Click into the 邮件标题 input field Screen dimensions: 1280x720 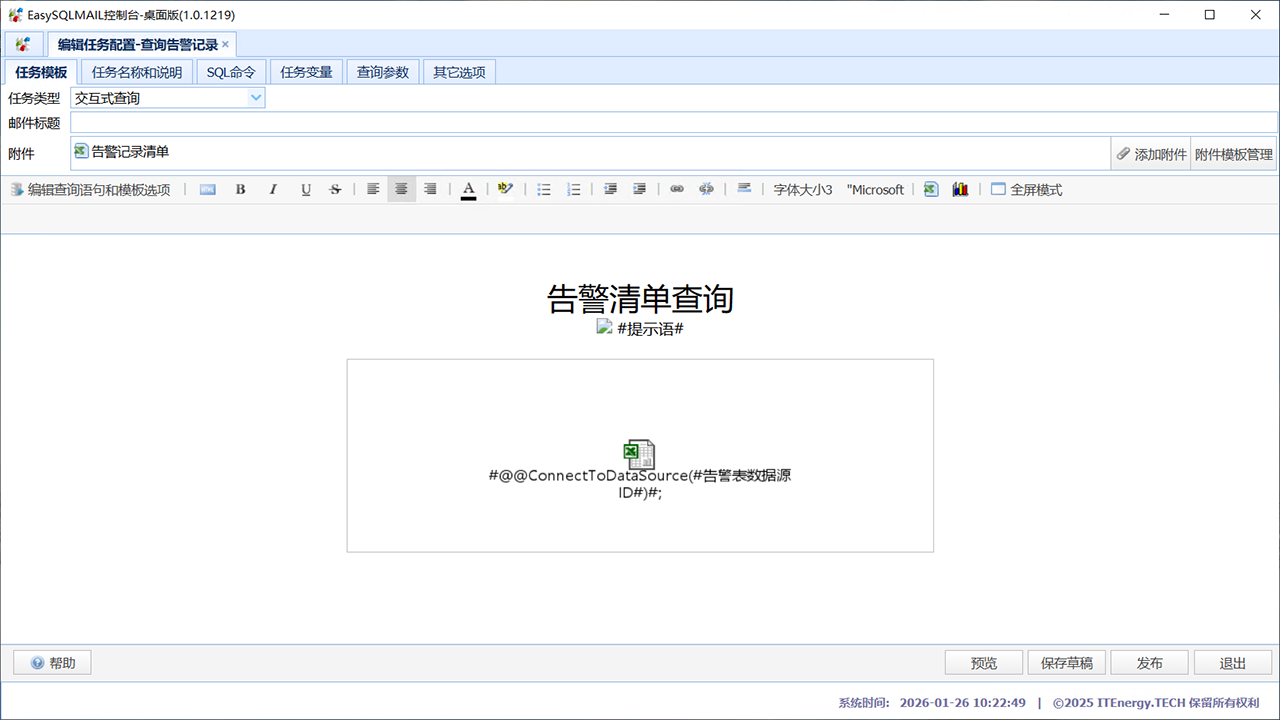(673, 122)
